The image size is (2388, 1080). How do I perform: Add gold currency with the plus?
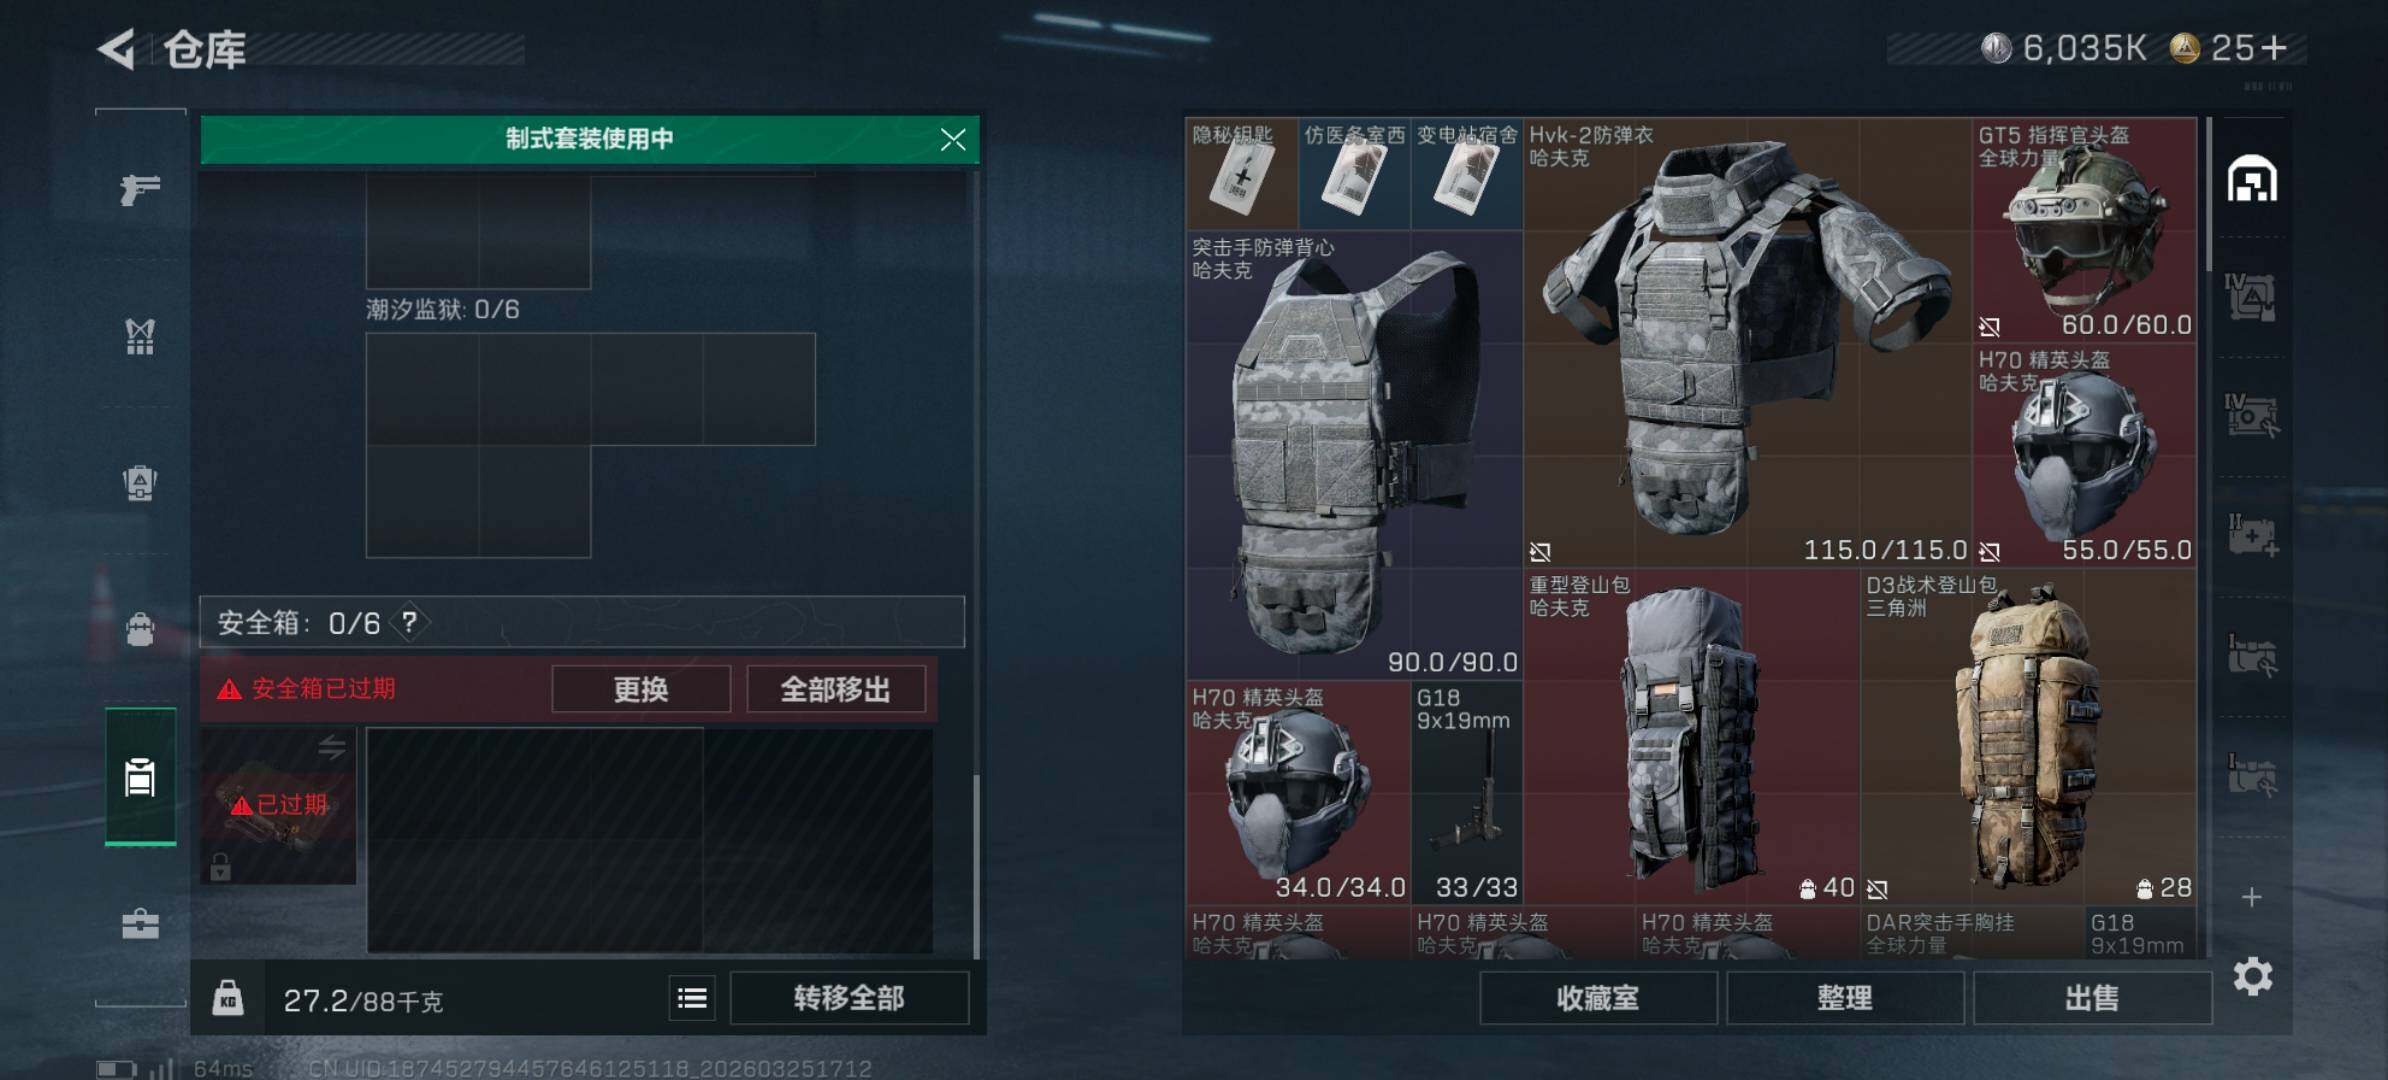2274,47
